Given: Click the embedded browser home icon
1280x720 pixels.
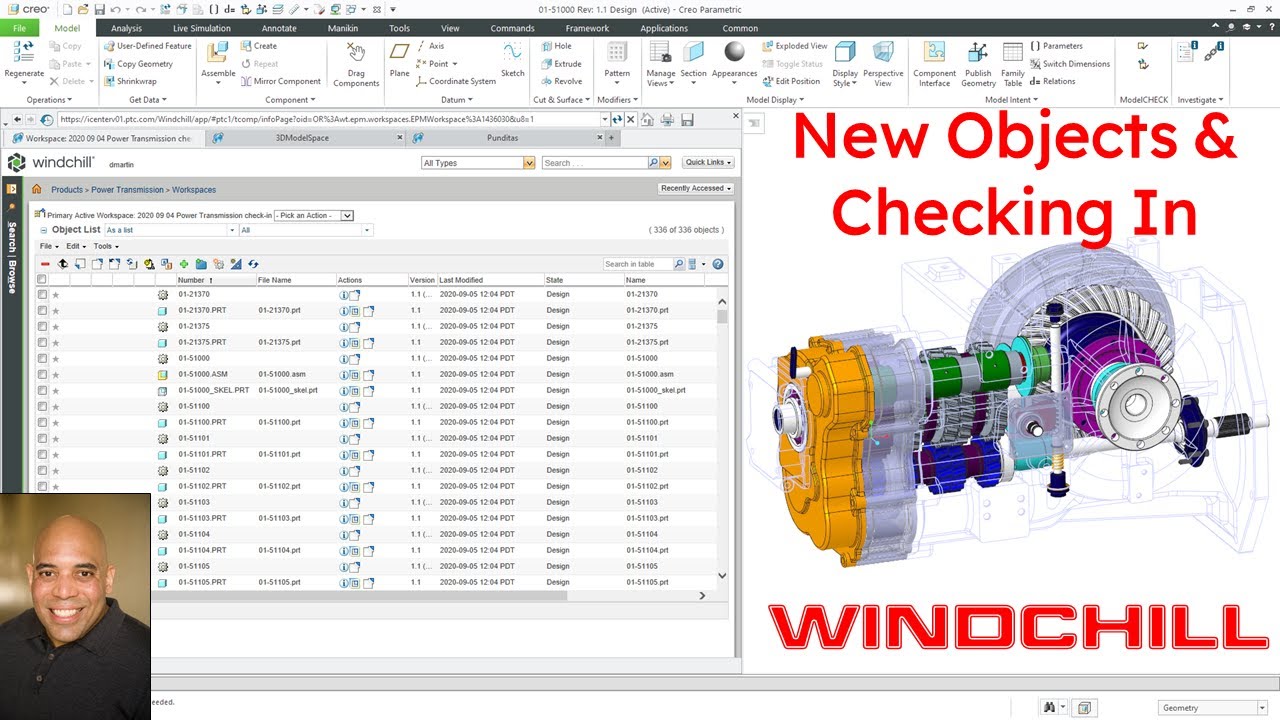Looking at the screenshot, I should pyautogui.click(x=647, y=120).
